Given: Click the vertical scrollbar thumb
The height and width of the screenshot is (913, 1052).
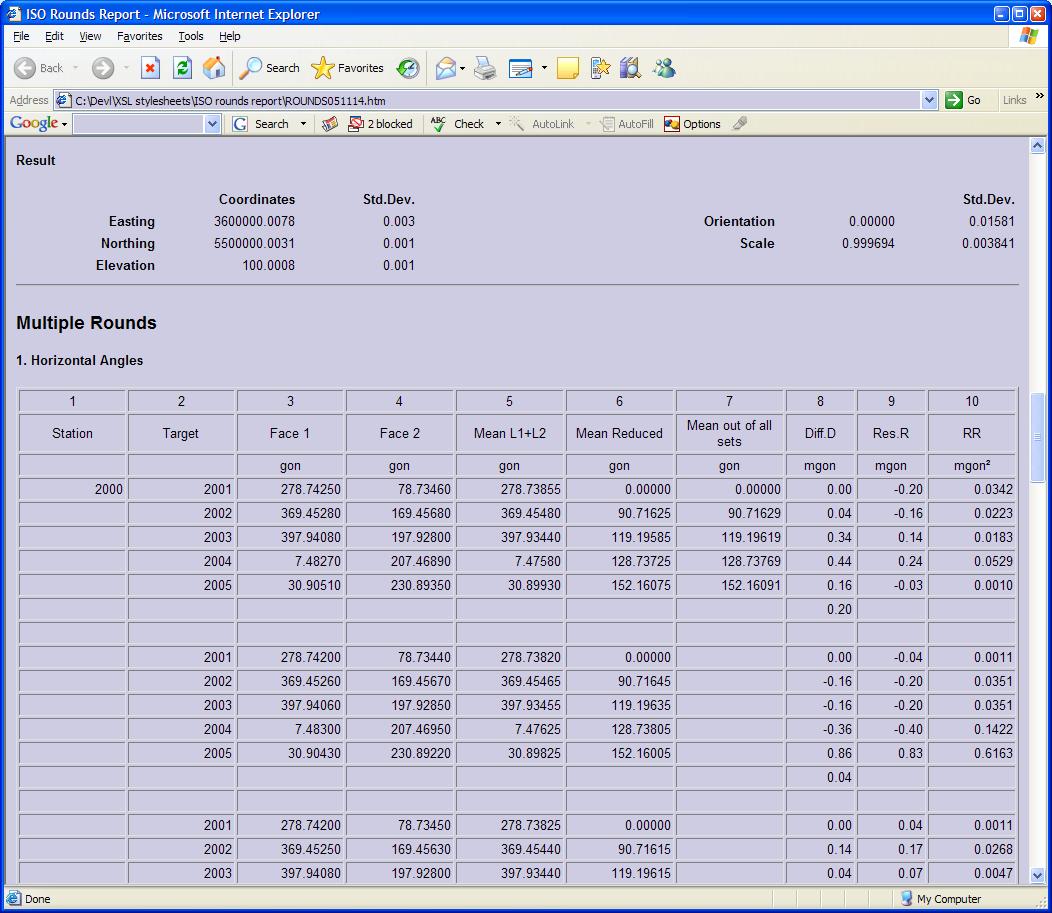Looking at the screenshot, I should click(x=1037, y=435).
